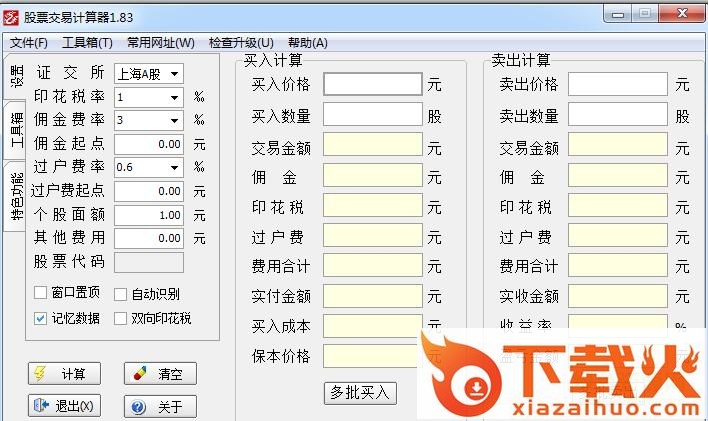Open the 文件(F) menu
Viewport: 708px width, 421px height.
pyautogui.click(x=28, y=43)
